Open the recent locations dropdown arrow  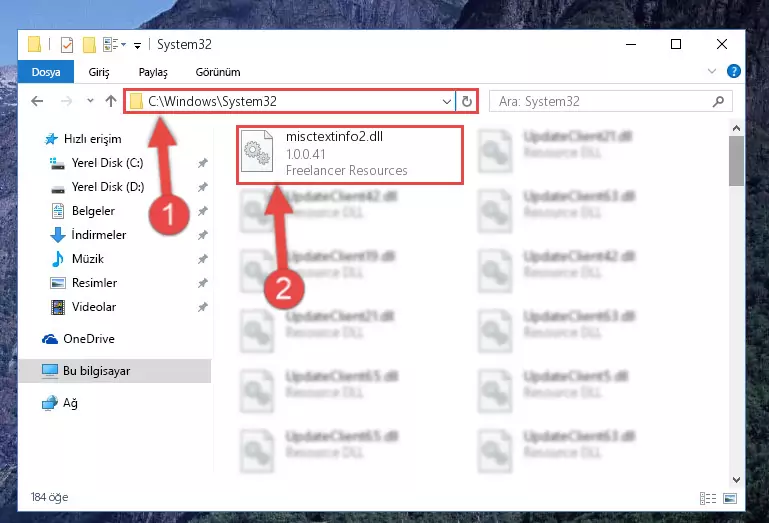90,101
